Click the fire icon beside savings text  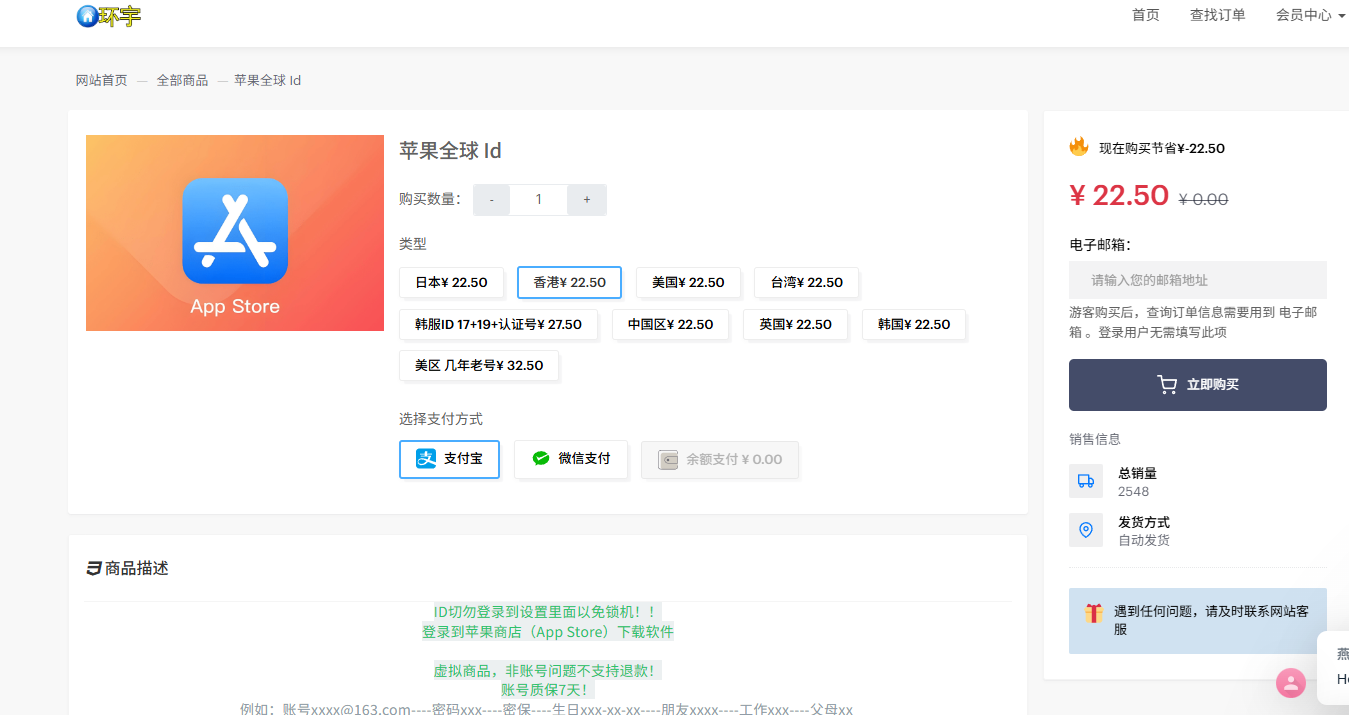coord(1079,147)
